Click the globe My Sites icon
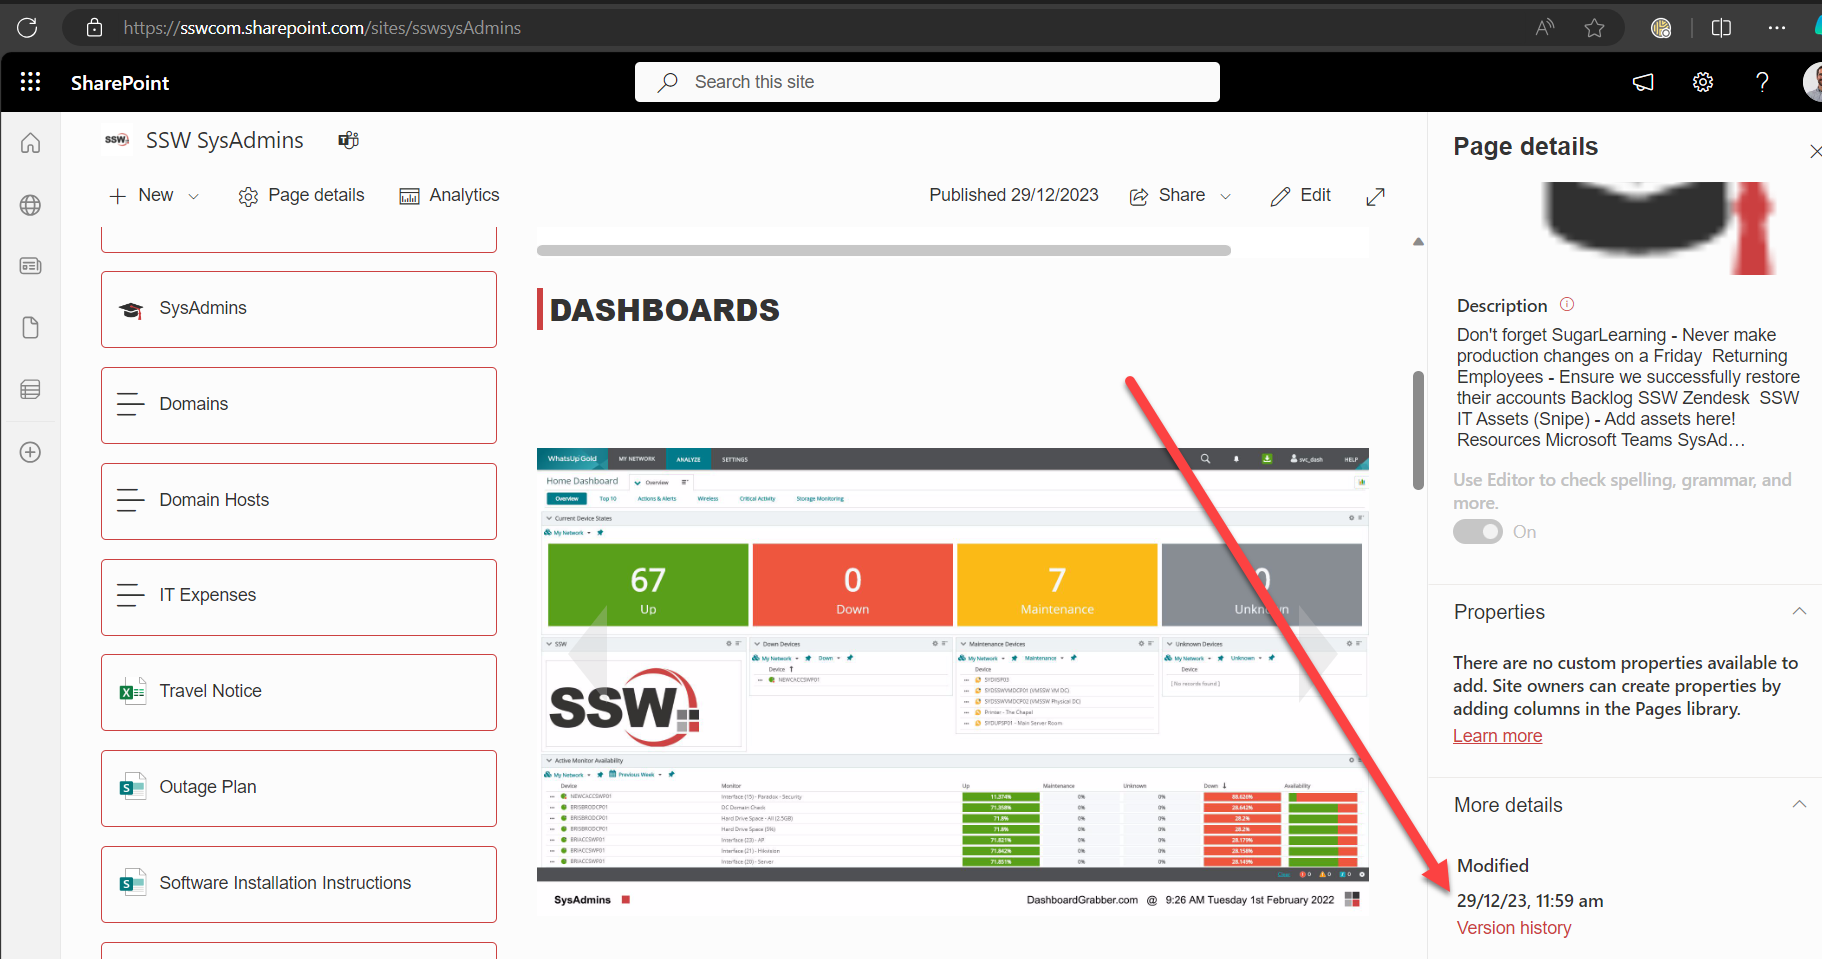Screen dimensions: 1822x959 pyautogui.click(x=31, y=205)
